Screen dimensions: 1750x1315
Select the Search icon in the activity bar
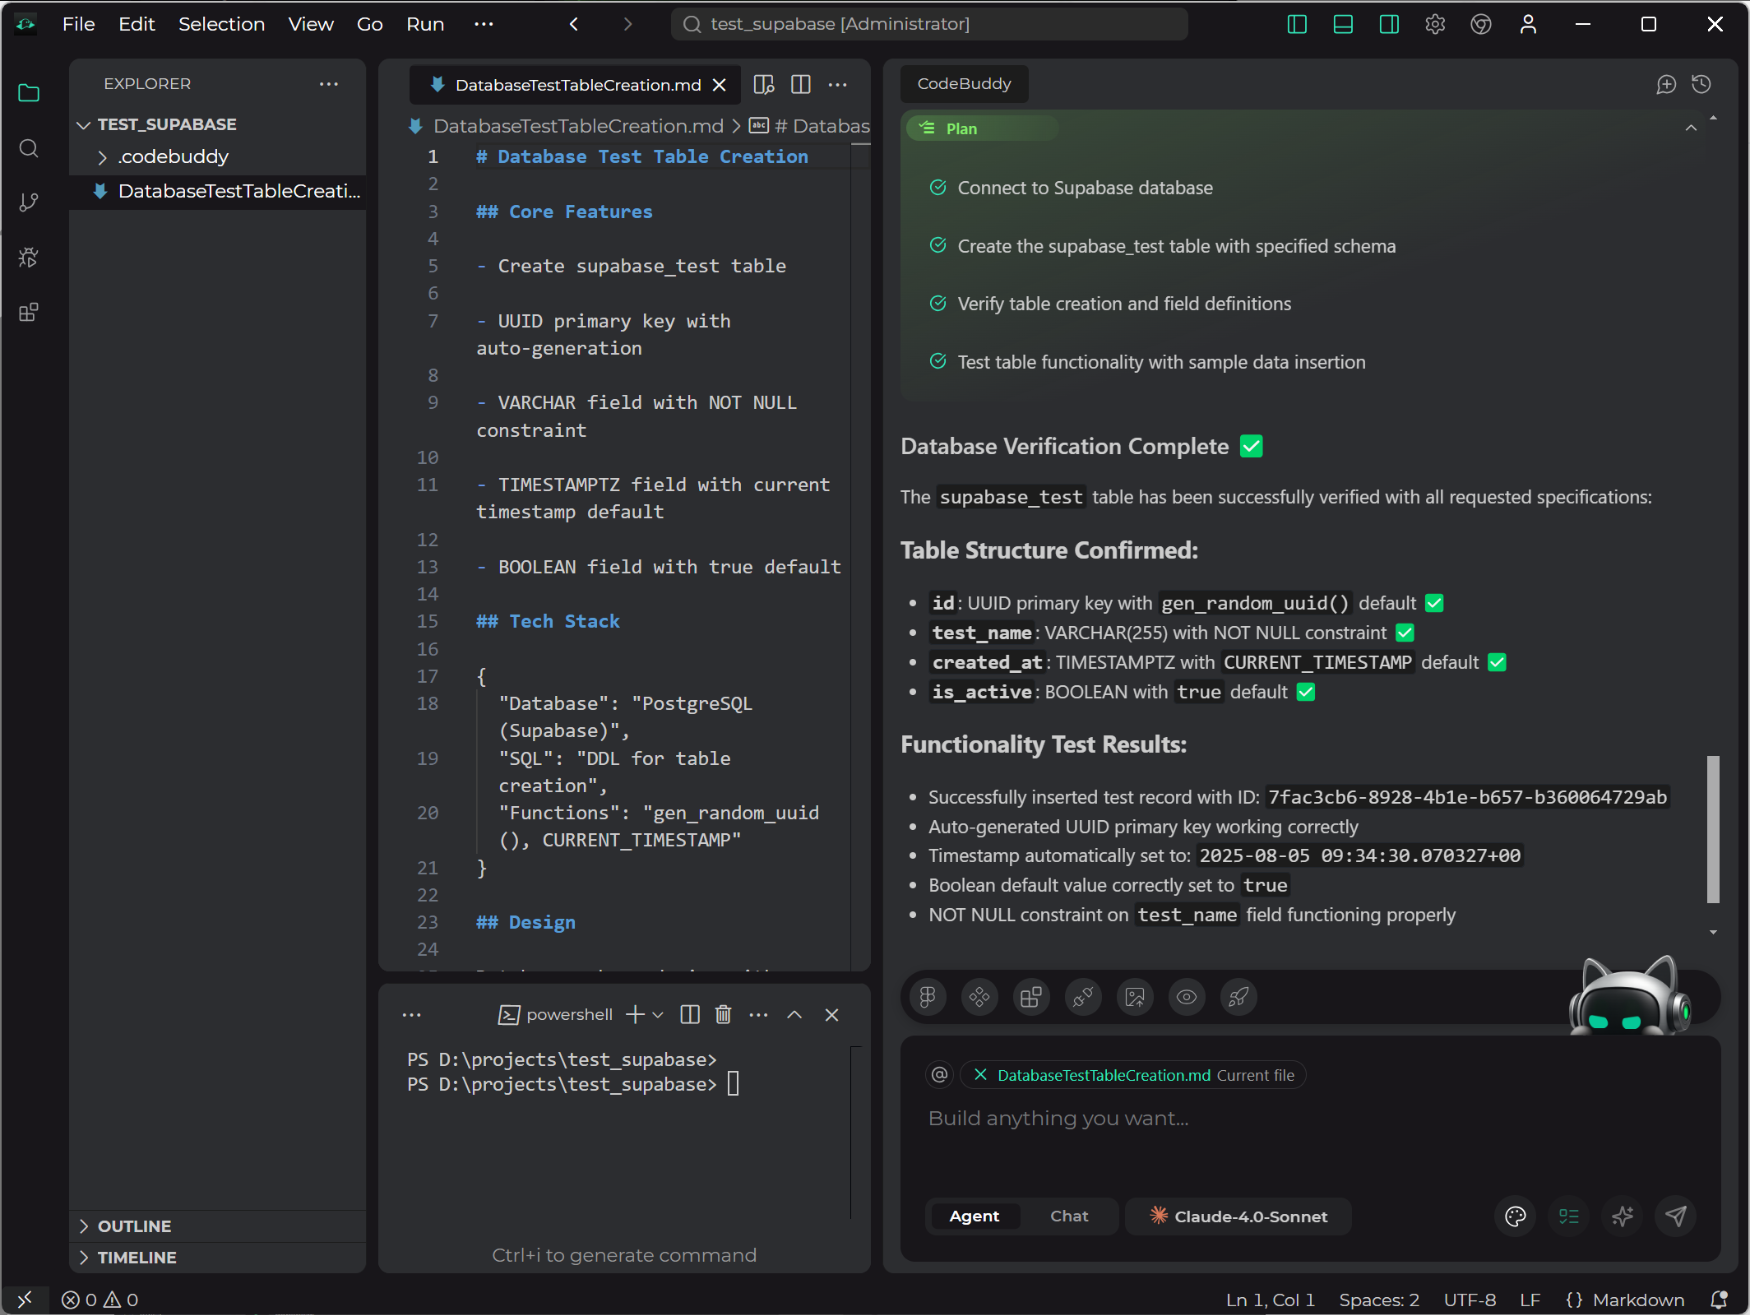[x=28, y=148]
